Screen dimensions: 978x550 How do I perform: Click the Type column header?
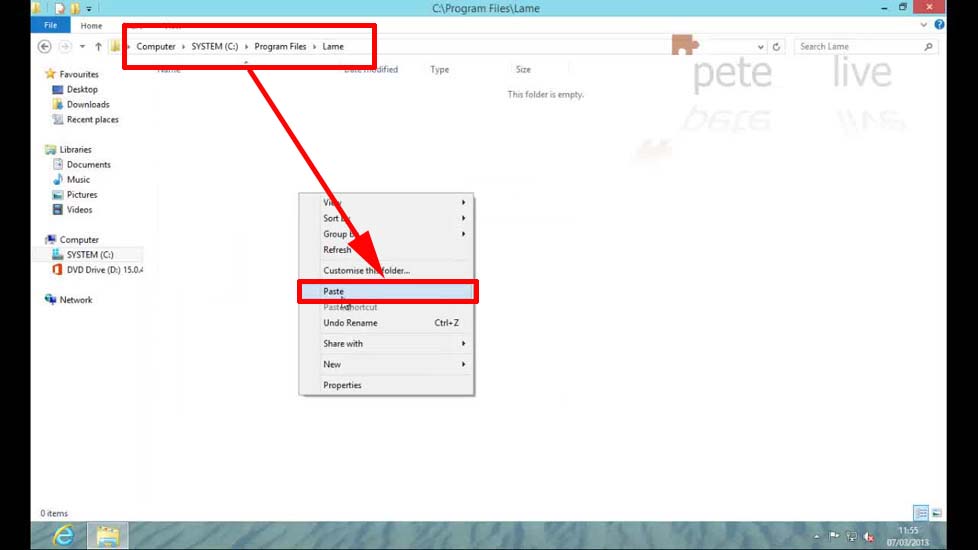440,69
